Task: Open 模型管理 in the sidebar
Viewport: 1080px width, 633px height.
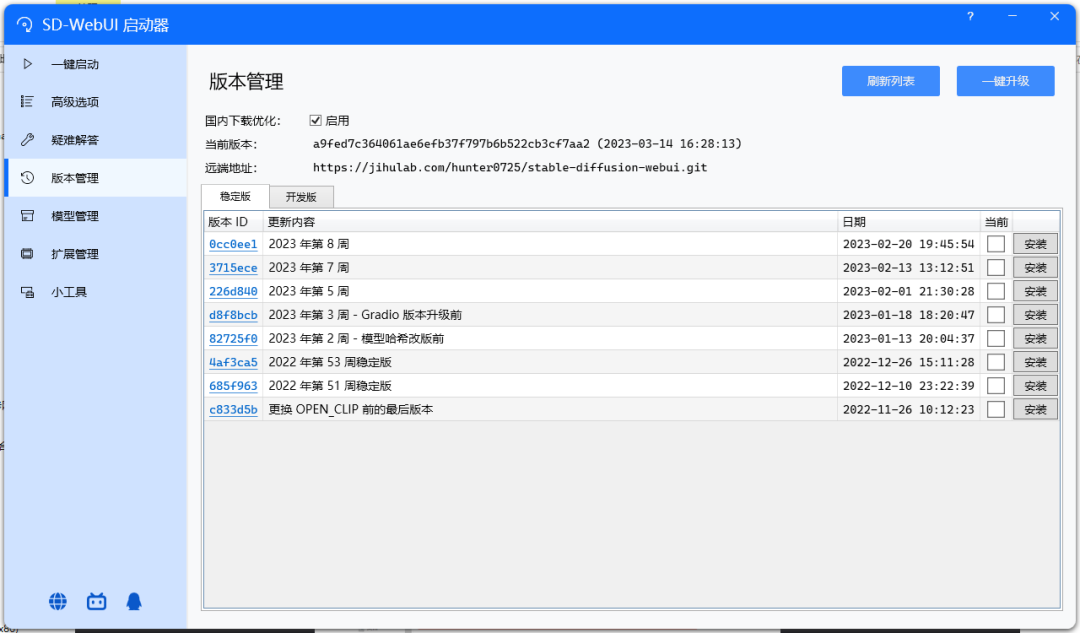Action: point(95,216)
